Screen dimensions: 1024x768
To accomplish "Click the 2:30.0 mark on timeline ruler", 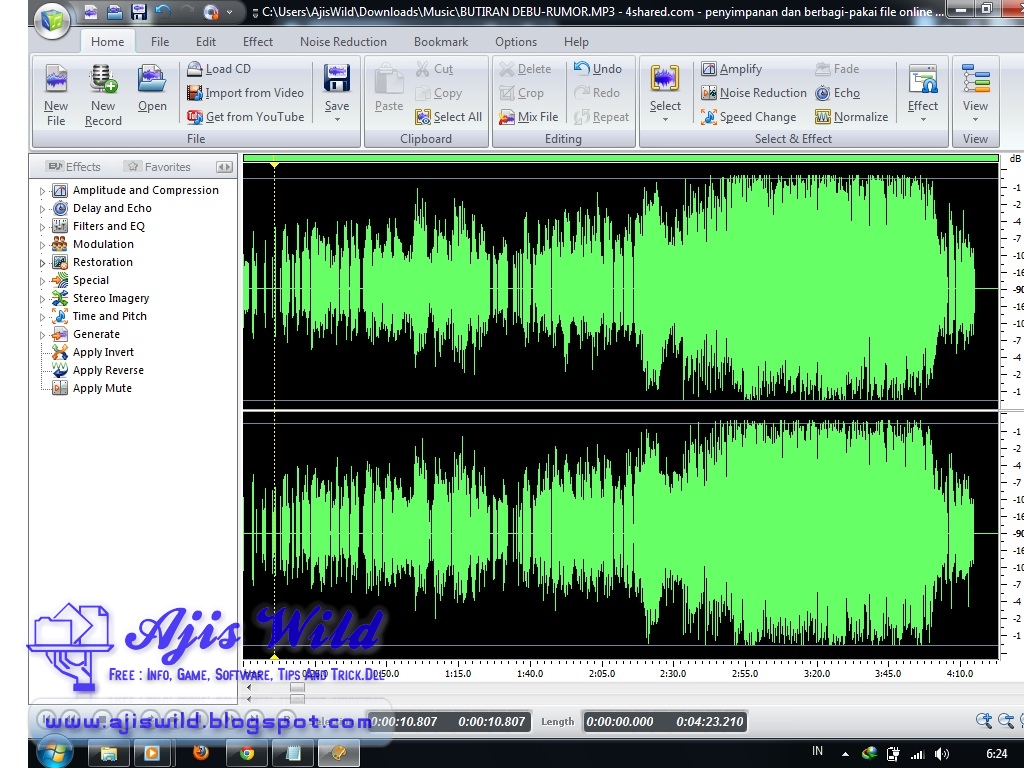I will tap(673, 673).
